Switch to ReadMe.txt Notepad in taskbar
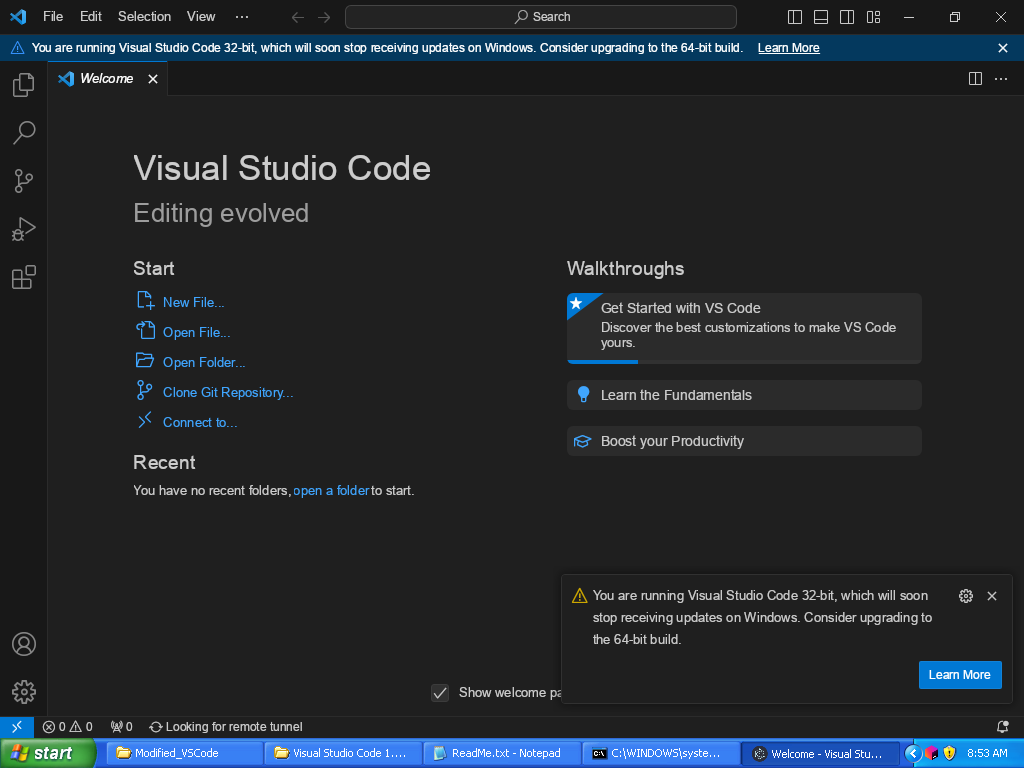The image size is (1024, 768). click(502, 753)
